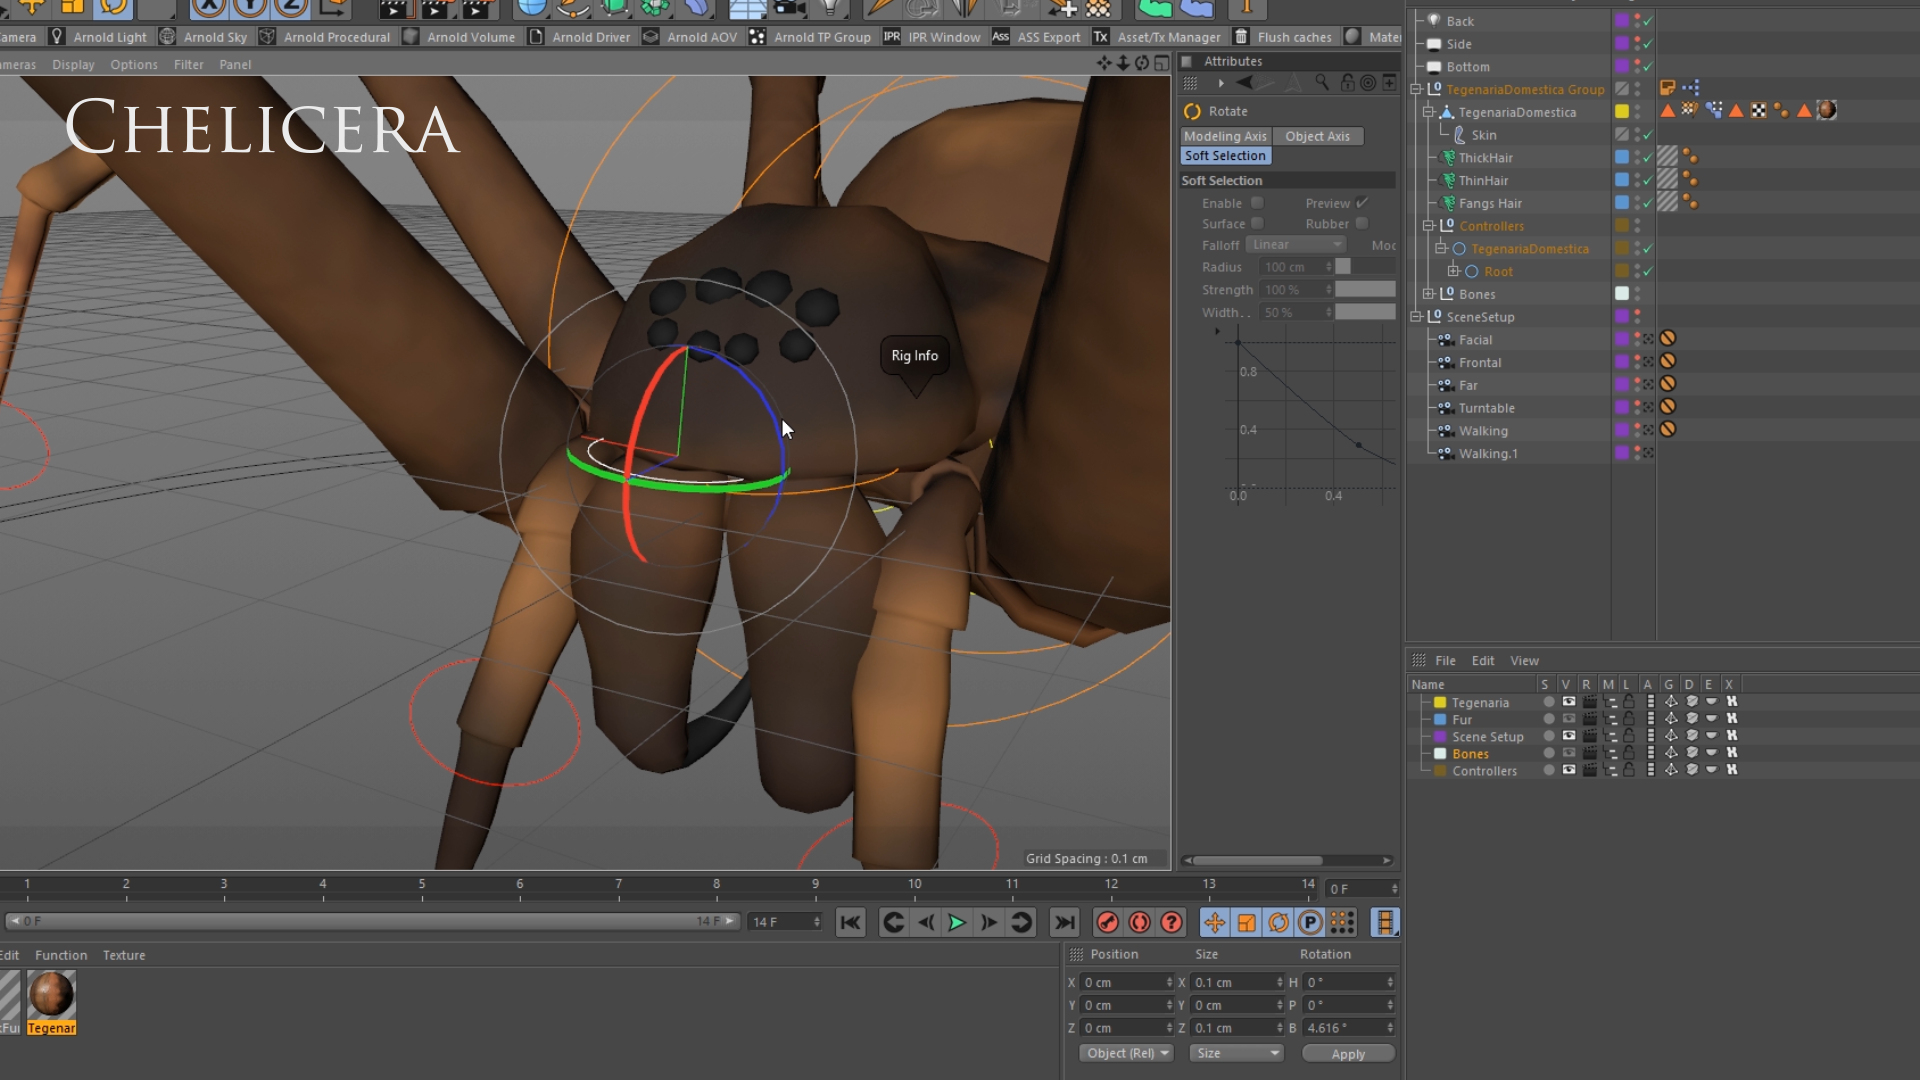Step to the next frame
Viewport: 1920px width, 1080px height.
tap(989, 922)
